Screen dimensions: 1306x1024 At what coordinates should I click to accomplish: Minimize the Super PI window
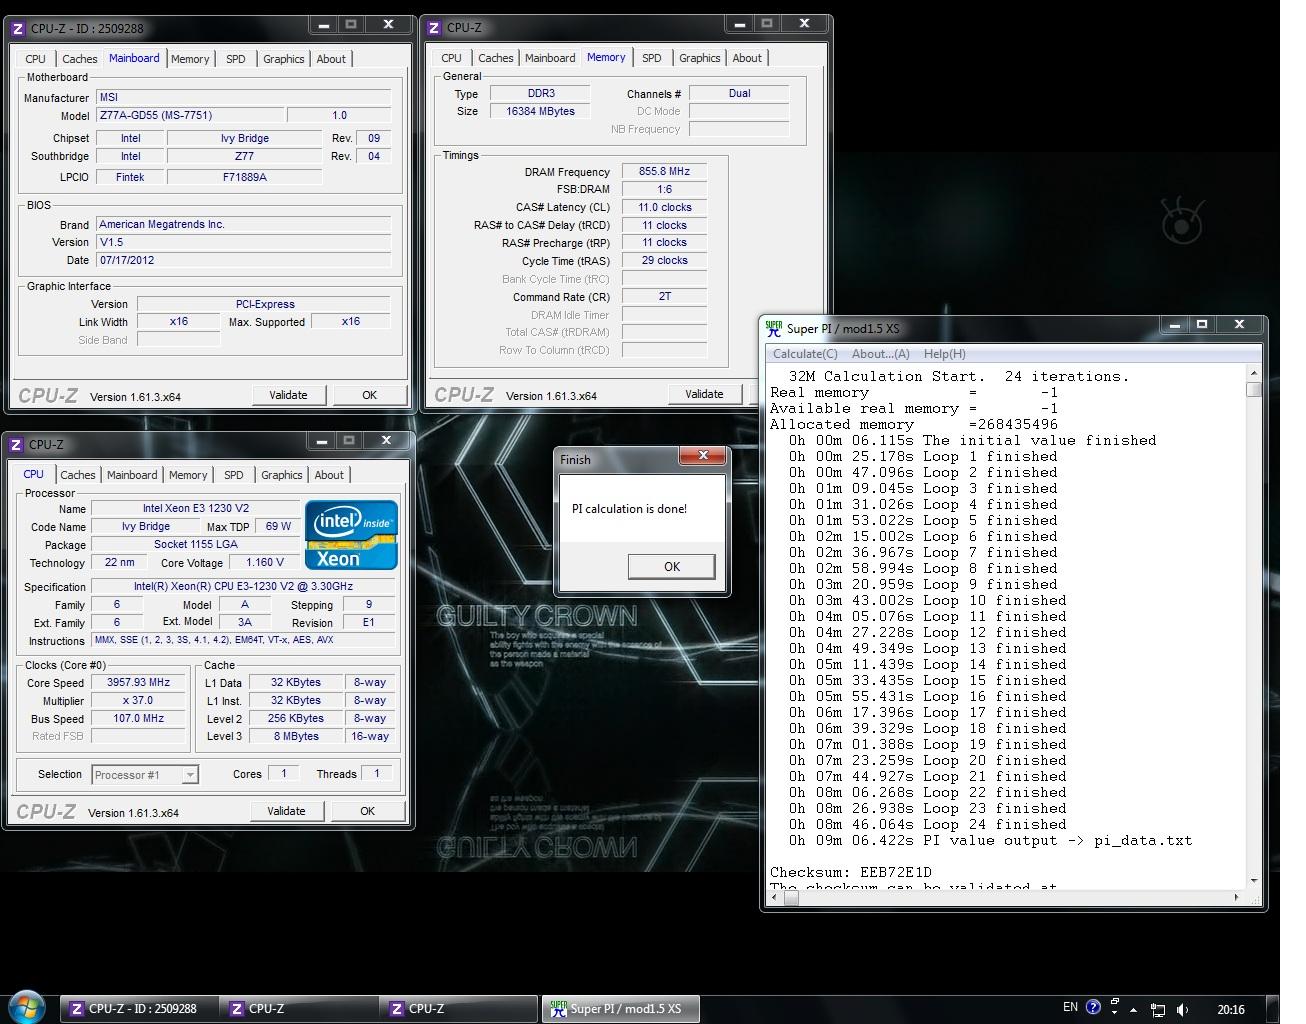click(1175, 325)
